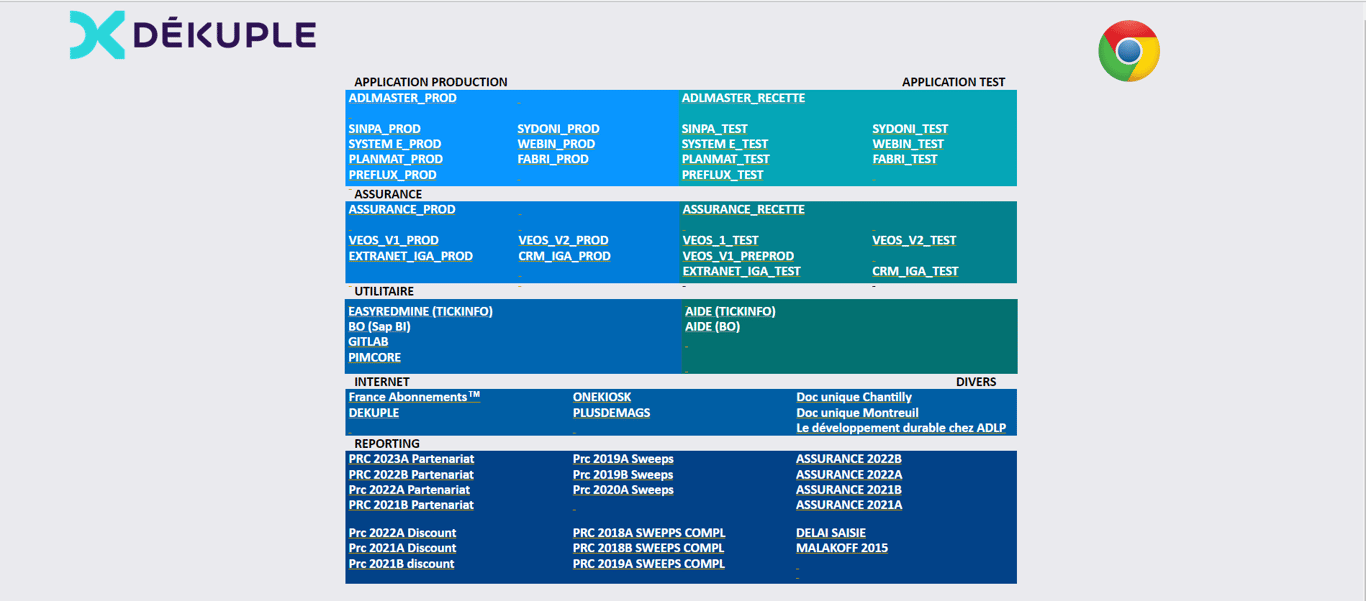The image size is (1366, 601).
Task: Open FABRI_PROD link
Action: click(x=553, y=159)
